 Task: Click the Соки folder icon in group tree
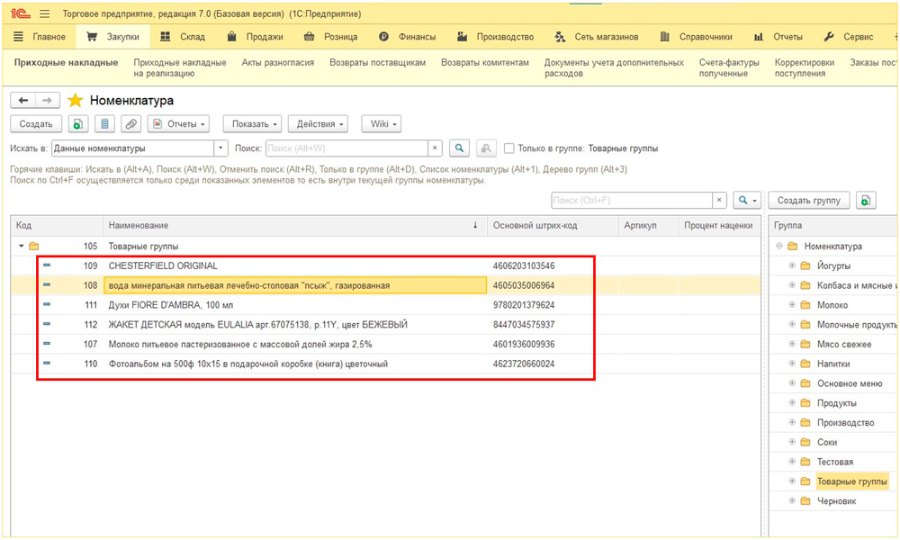(x=805, y=442)
